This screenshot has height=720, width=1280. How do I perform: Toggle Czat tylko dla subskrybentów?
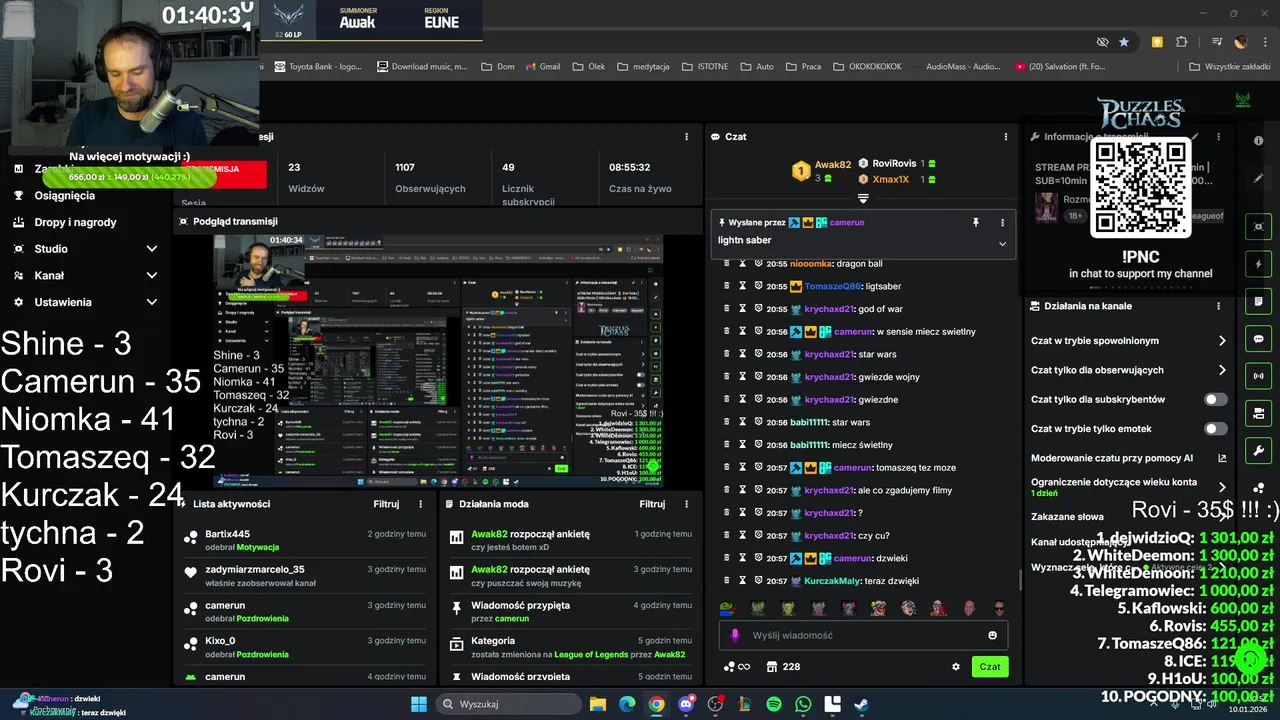tap(1215, 399)
